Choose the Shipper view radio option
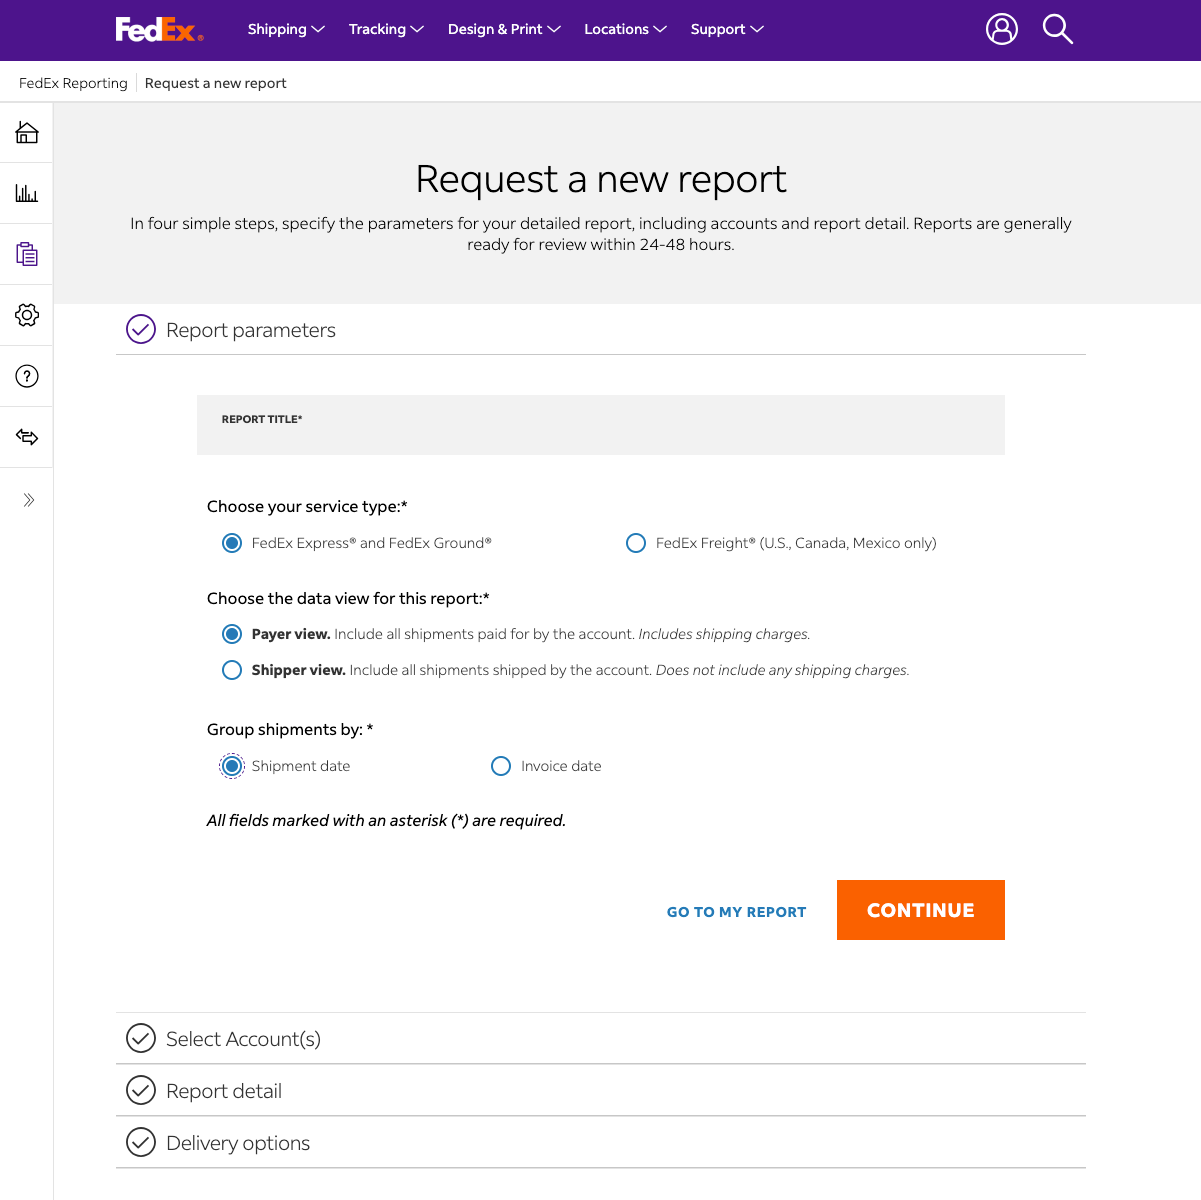 (x=232, y=670)
